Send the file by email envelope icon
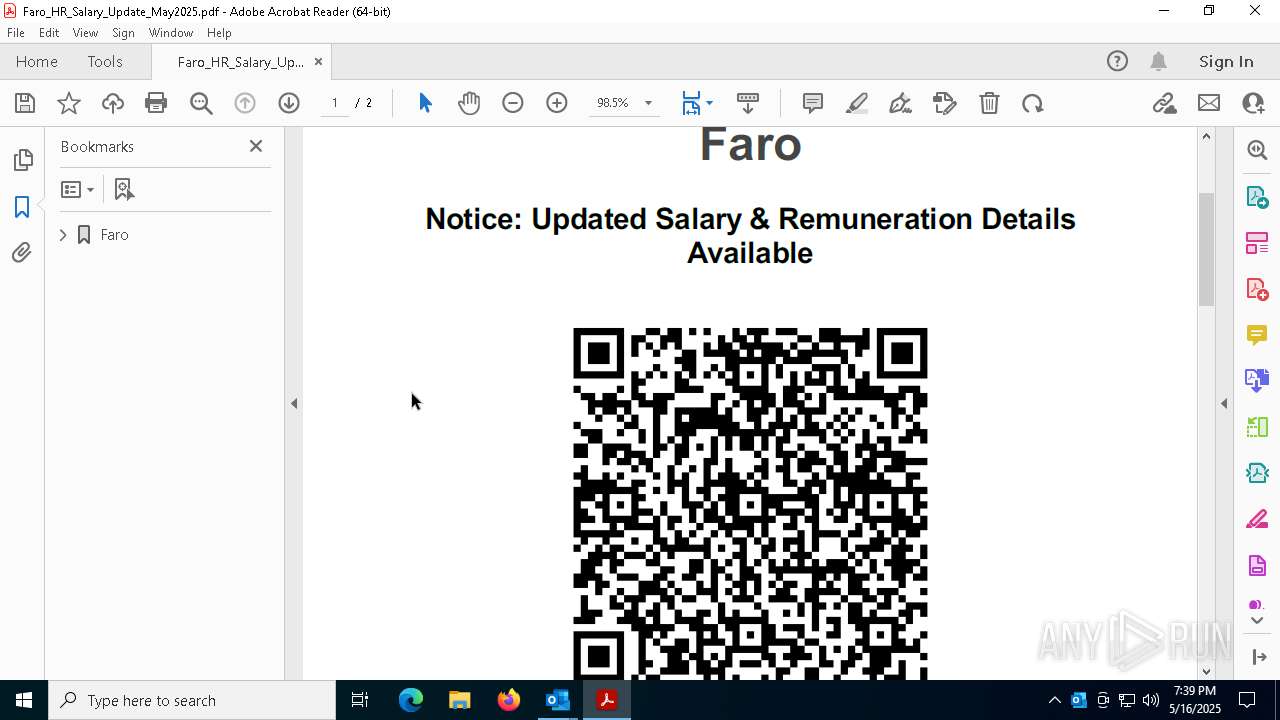Screen dimensions: 1280x720 pyautogui.click(x=1209, y=103)
